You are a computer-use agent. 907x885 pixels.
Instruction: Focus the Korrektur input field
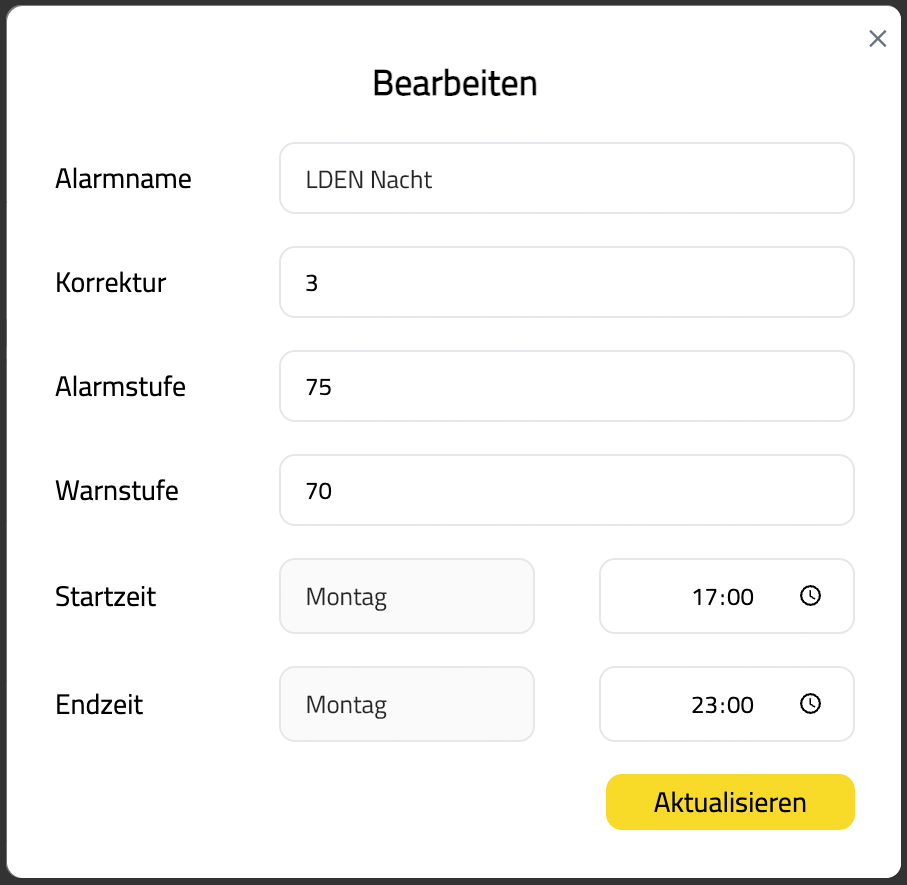pos(566,282)
